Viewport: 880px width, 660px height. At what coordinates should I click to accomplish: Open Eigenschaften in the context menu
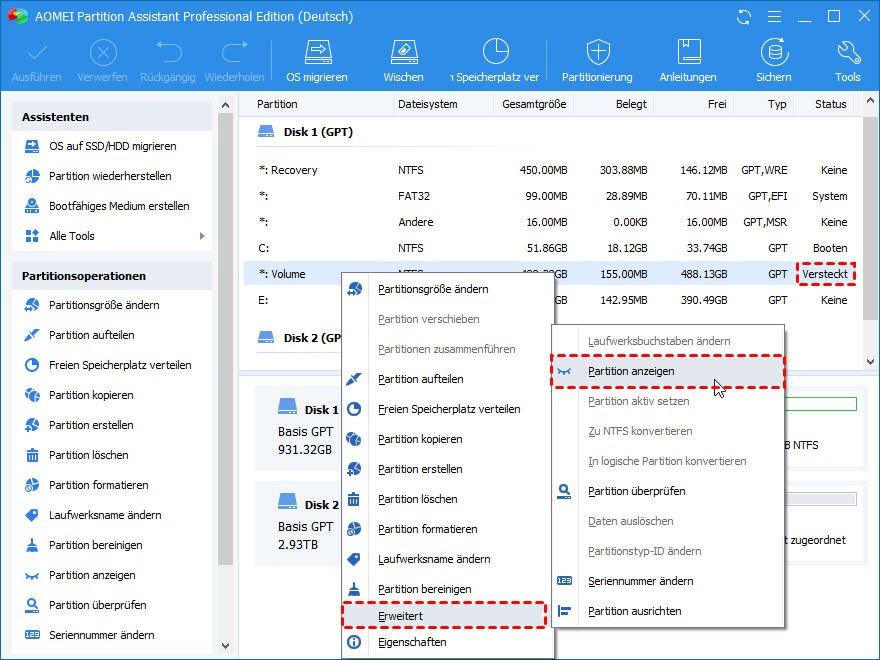pyautogui.click(x=447, y=643)
